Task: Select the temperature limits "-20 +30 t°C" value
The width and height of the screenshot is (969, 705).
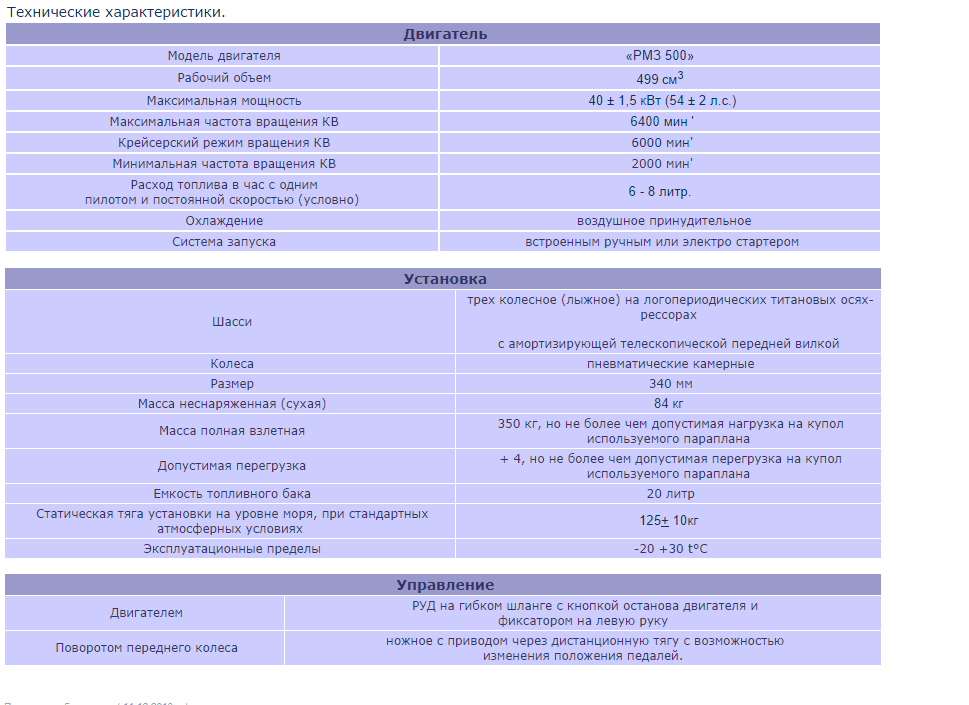Action: click(670, 549)
